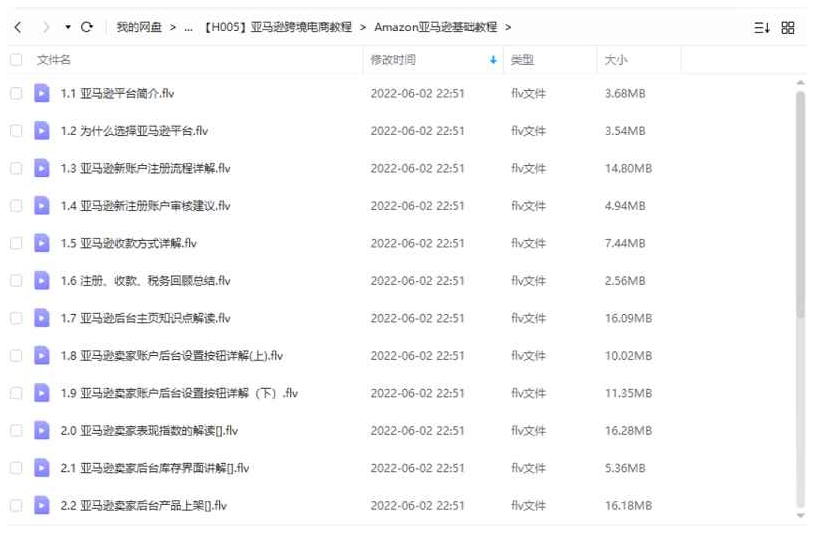Check the box for 2.2 亚马逊卖家后台产品上架 row
Screen dimensions: 821x533
pos(16,505)
